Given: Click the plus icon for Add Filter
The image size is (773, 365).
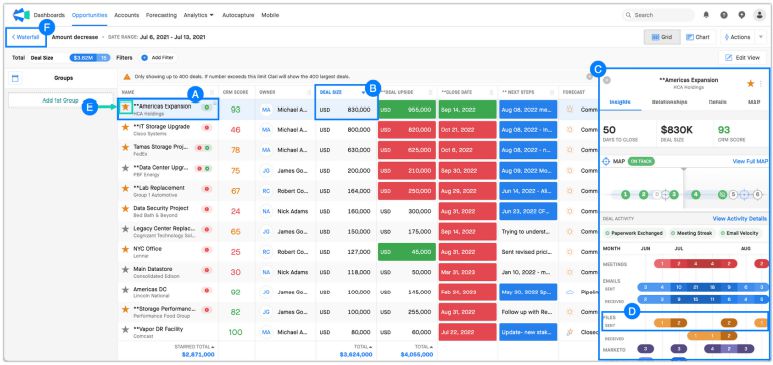Looking at the screenshot, I should 144,58.
